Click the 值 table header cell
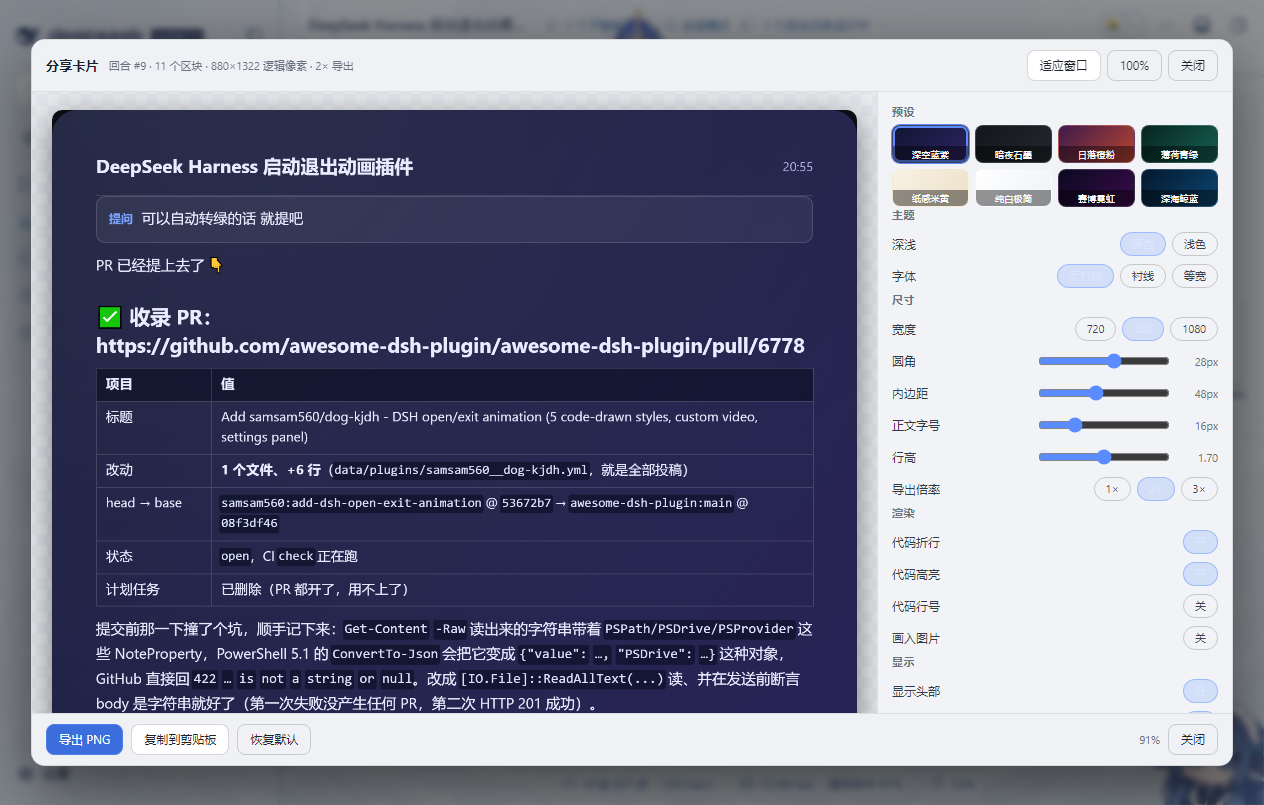 click(512, 385)
